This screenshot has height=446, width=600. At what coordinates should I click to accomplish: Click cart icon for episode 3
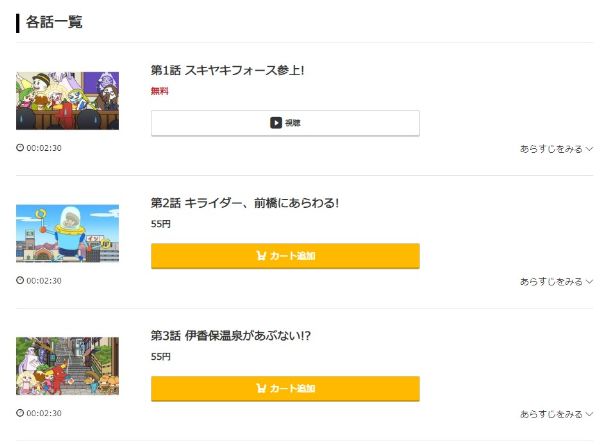[261, 389]
